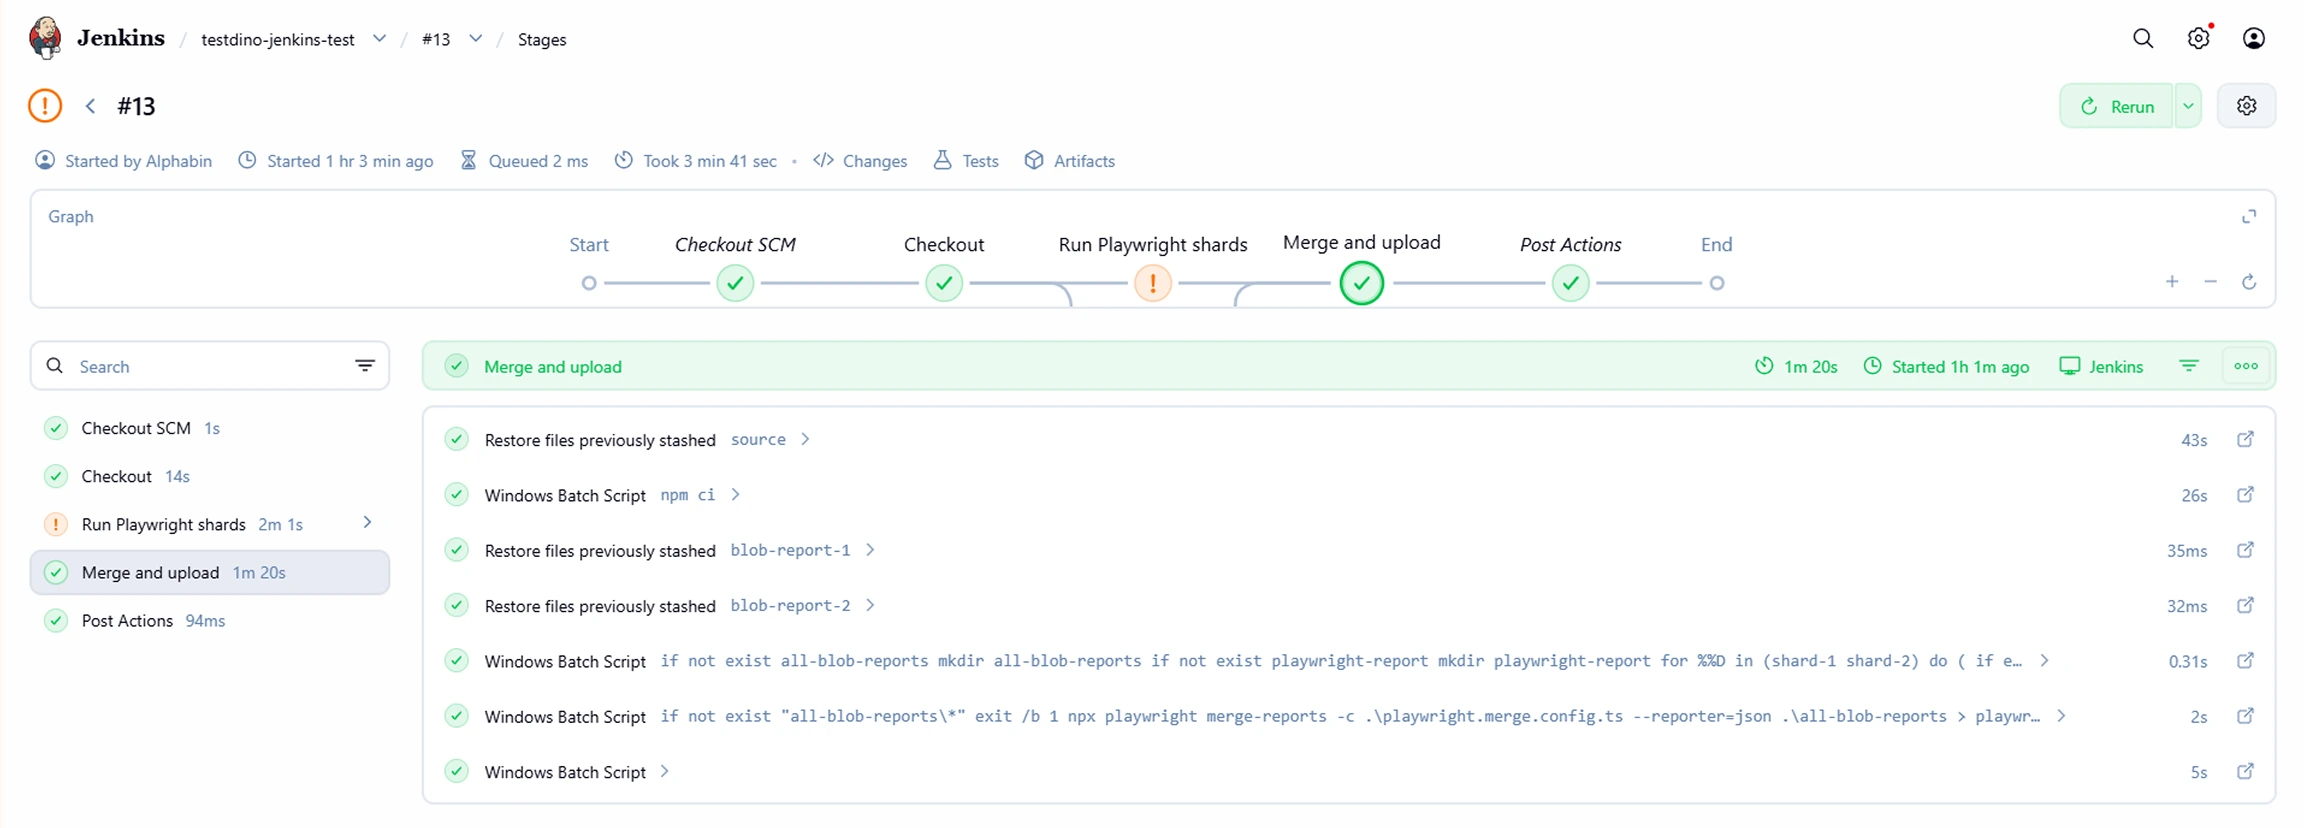Open build configuration gear next to Rerun
Viewport: 2304px width, 828px height.
point(2246,106)
